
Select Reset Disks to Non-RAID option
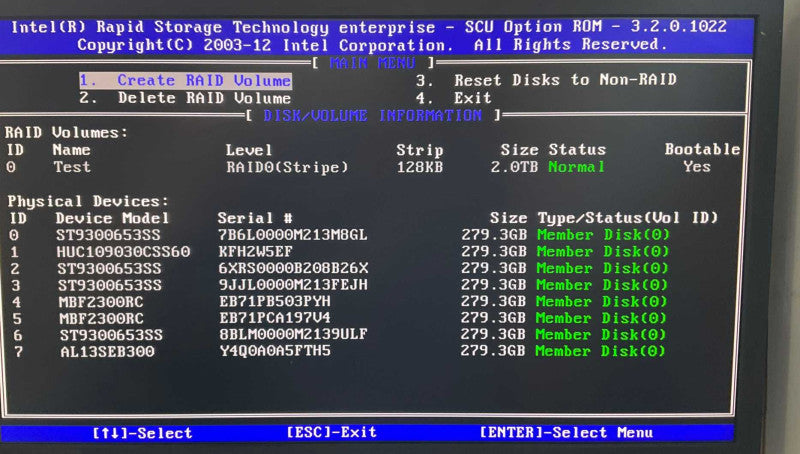pyautogui.click(x=546, y=80)
